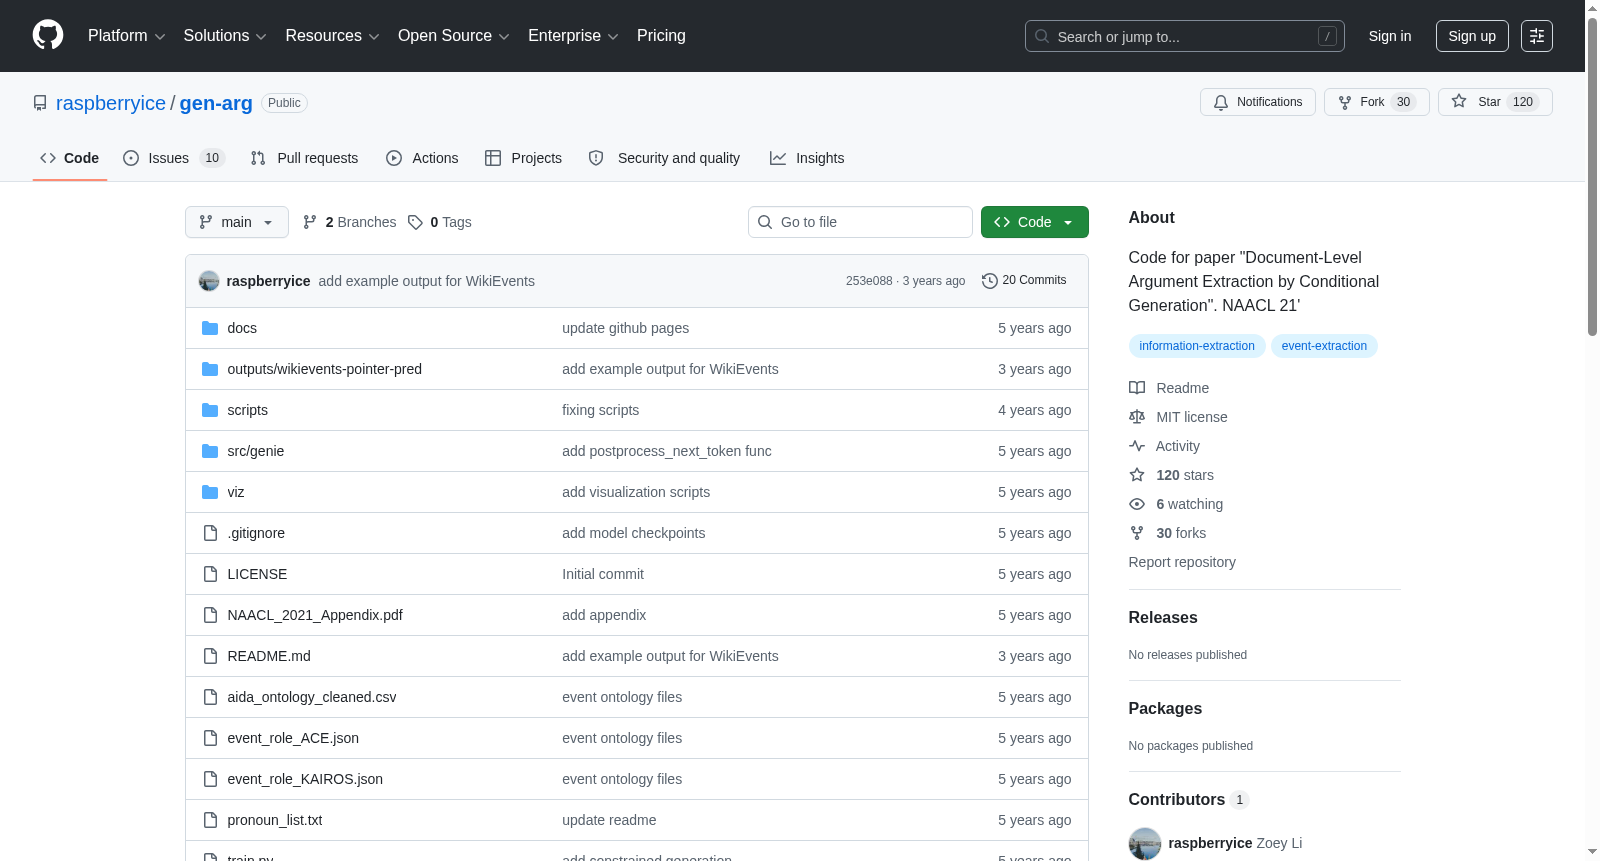Switch to the Insights tab
This screenshot has height=861, width=1600.
pyautogui.click(x=807, y=158)
